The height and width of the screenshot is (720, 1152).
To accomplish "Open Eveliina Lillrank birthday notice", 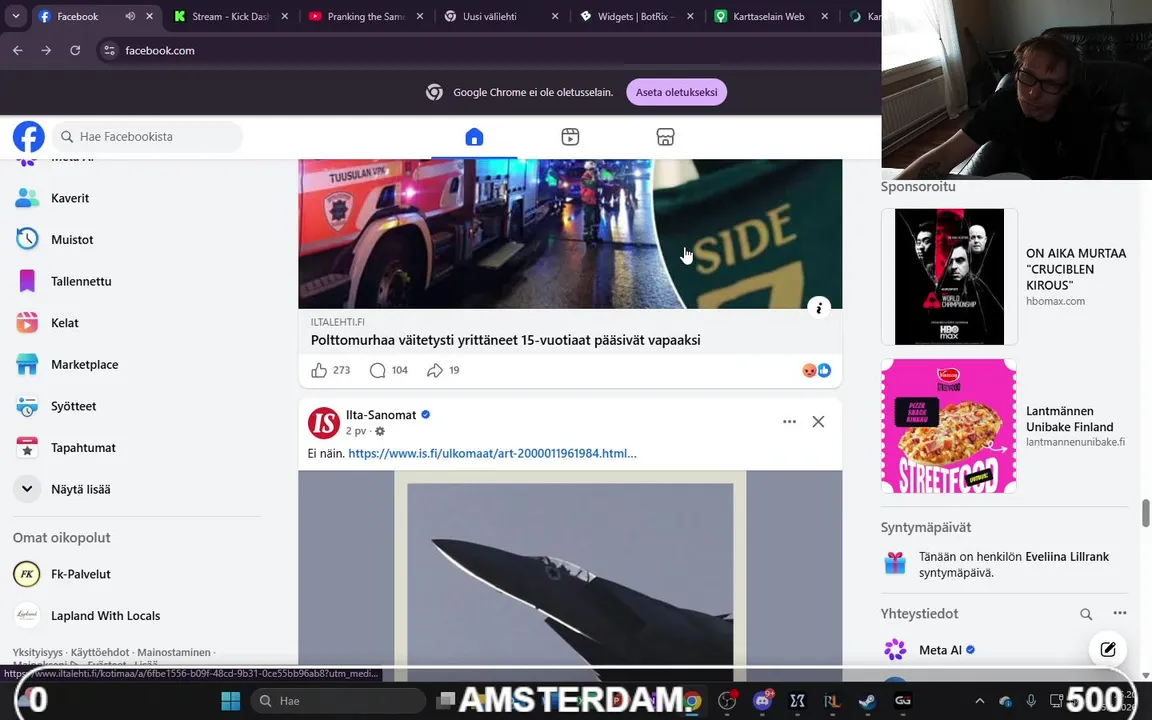I will coord(1004,564).
